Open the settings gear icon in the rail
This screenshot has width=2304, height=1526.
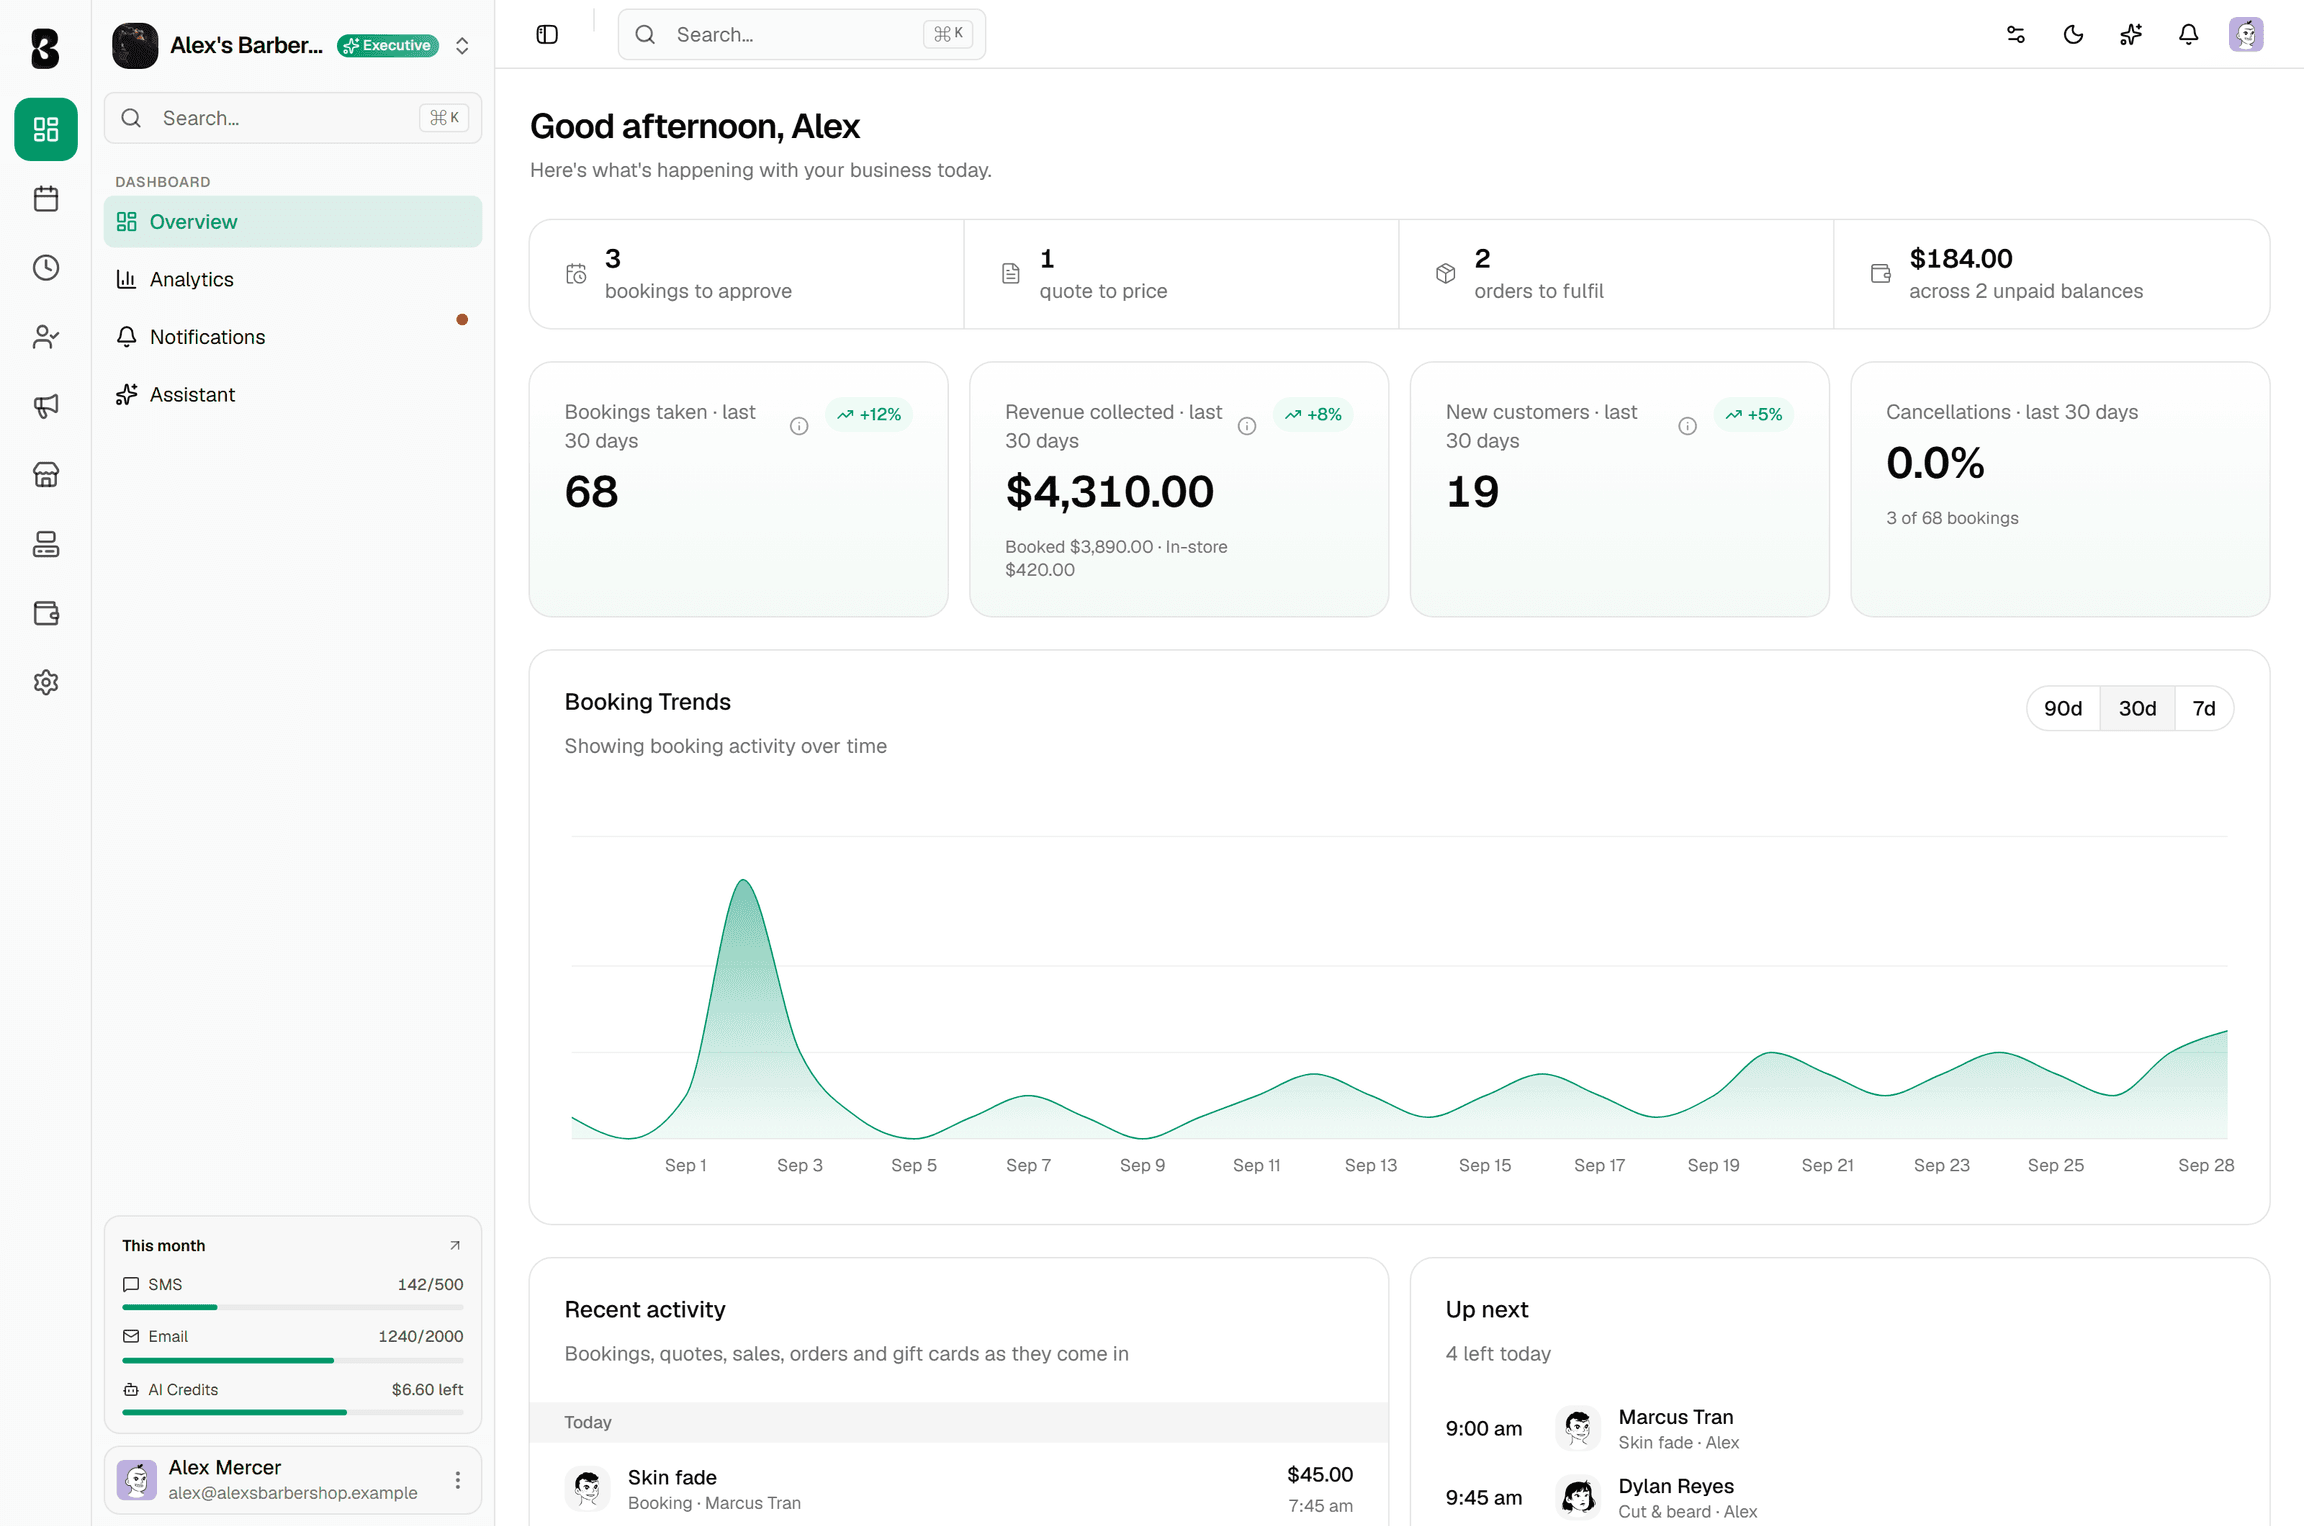click(46, 682)
